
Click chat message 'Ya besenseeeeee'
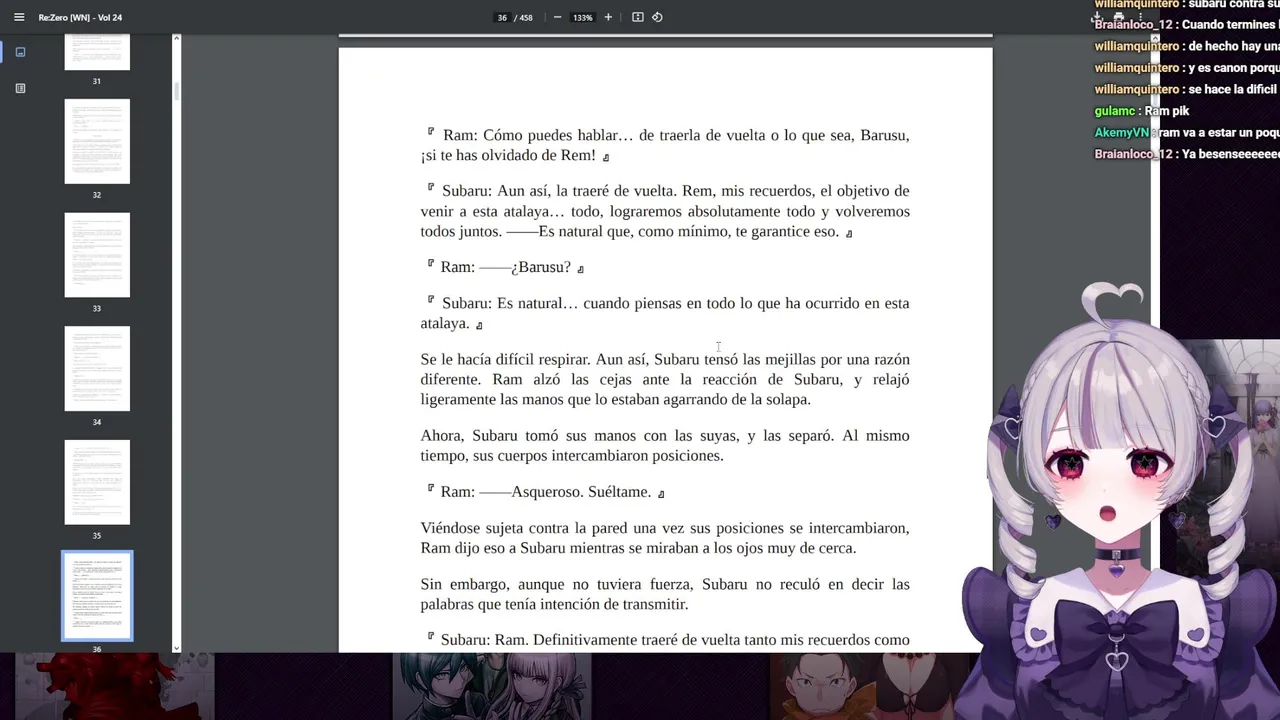point(1232,154)
